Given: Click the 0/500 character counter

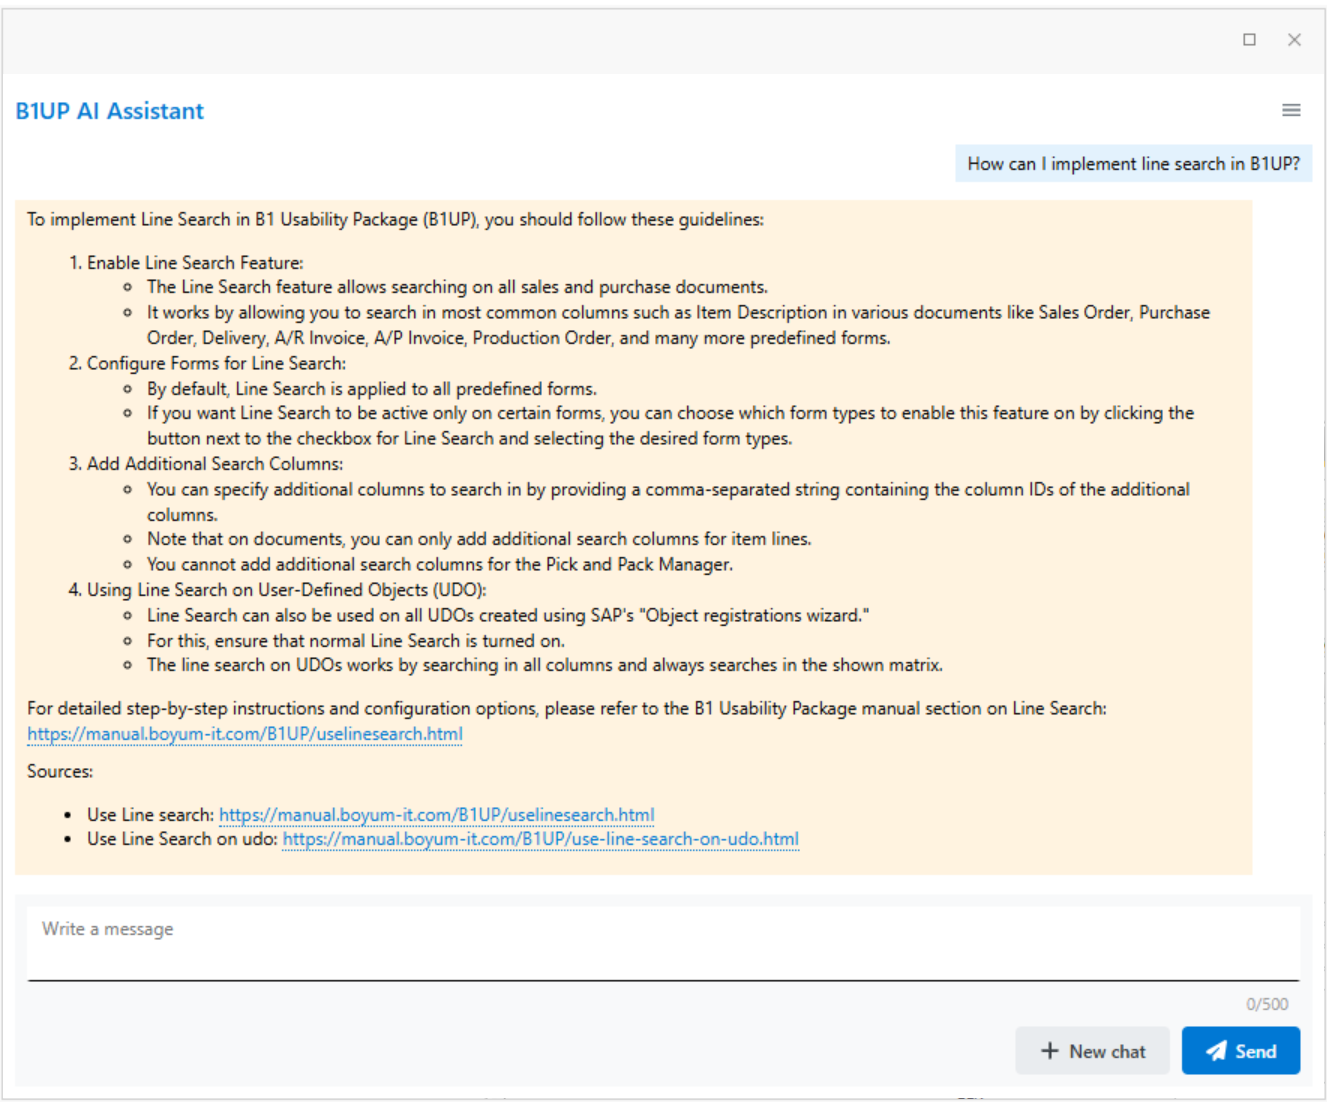Looking at the screenshot, I should click(x=1266, y=1004).
